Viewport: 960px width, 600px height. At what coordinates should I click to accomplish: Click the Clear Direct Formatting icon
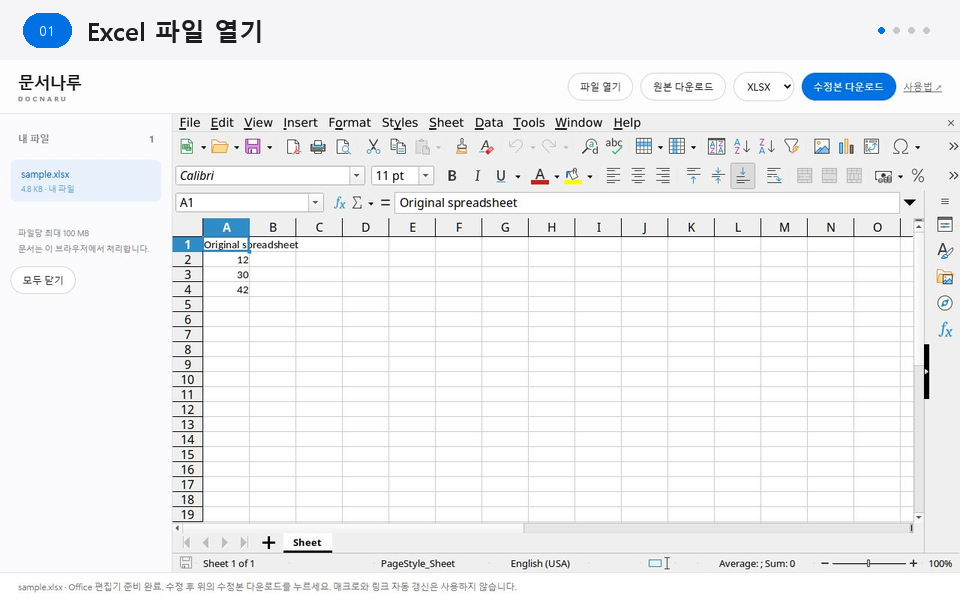point(487,146)
